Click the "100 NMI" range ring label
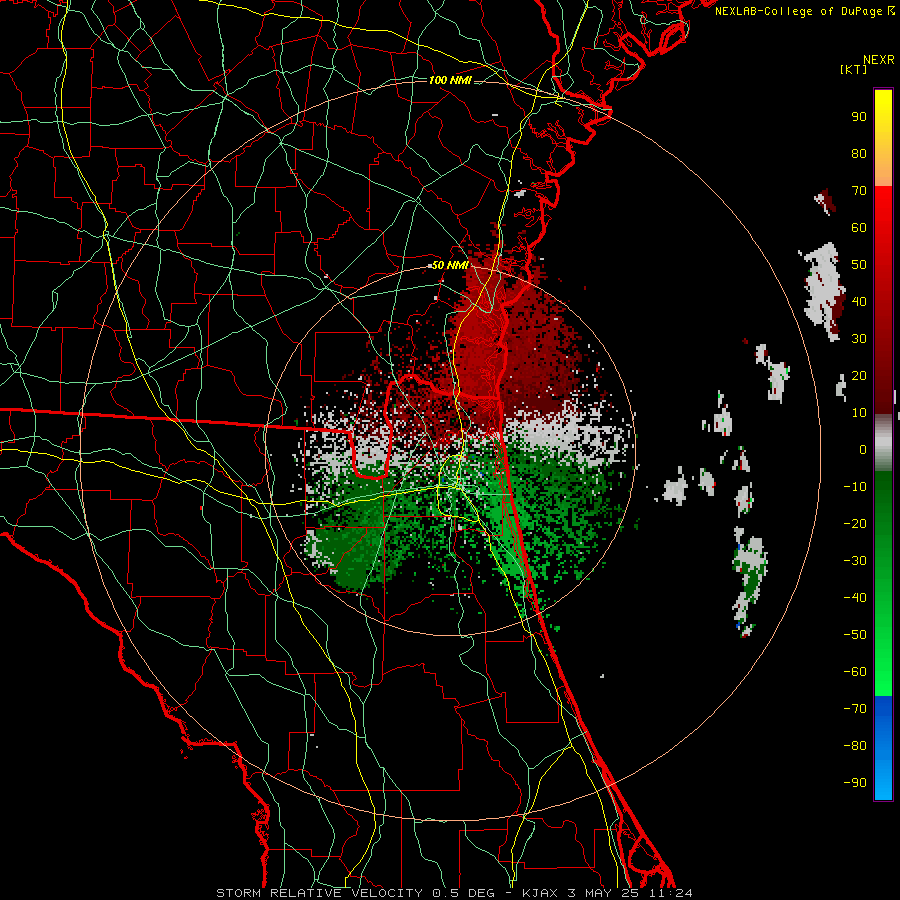Image resolution: width=900 pixels, height=900 pixels. (450, 80)
